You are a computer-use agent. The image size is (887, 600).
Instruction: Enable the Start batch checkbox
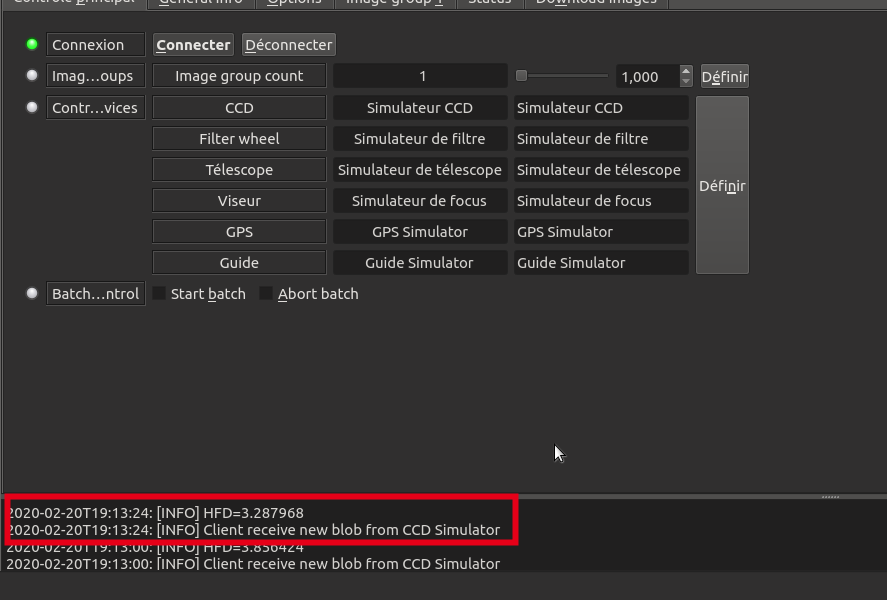point(159,294)
